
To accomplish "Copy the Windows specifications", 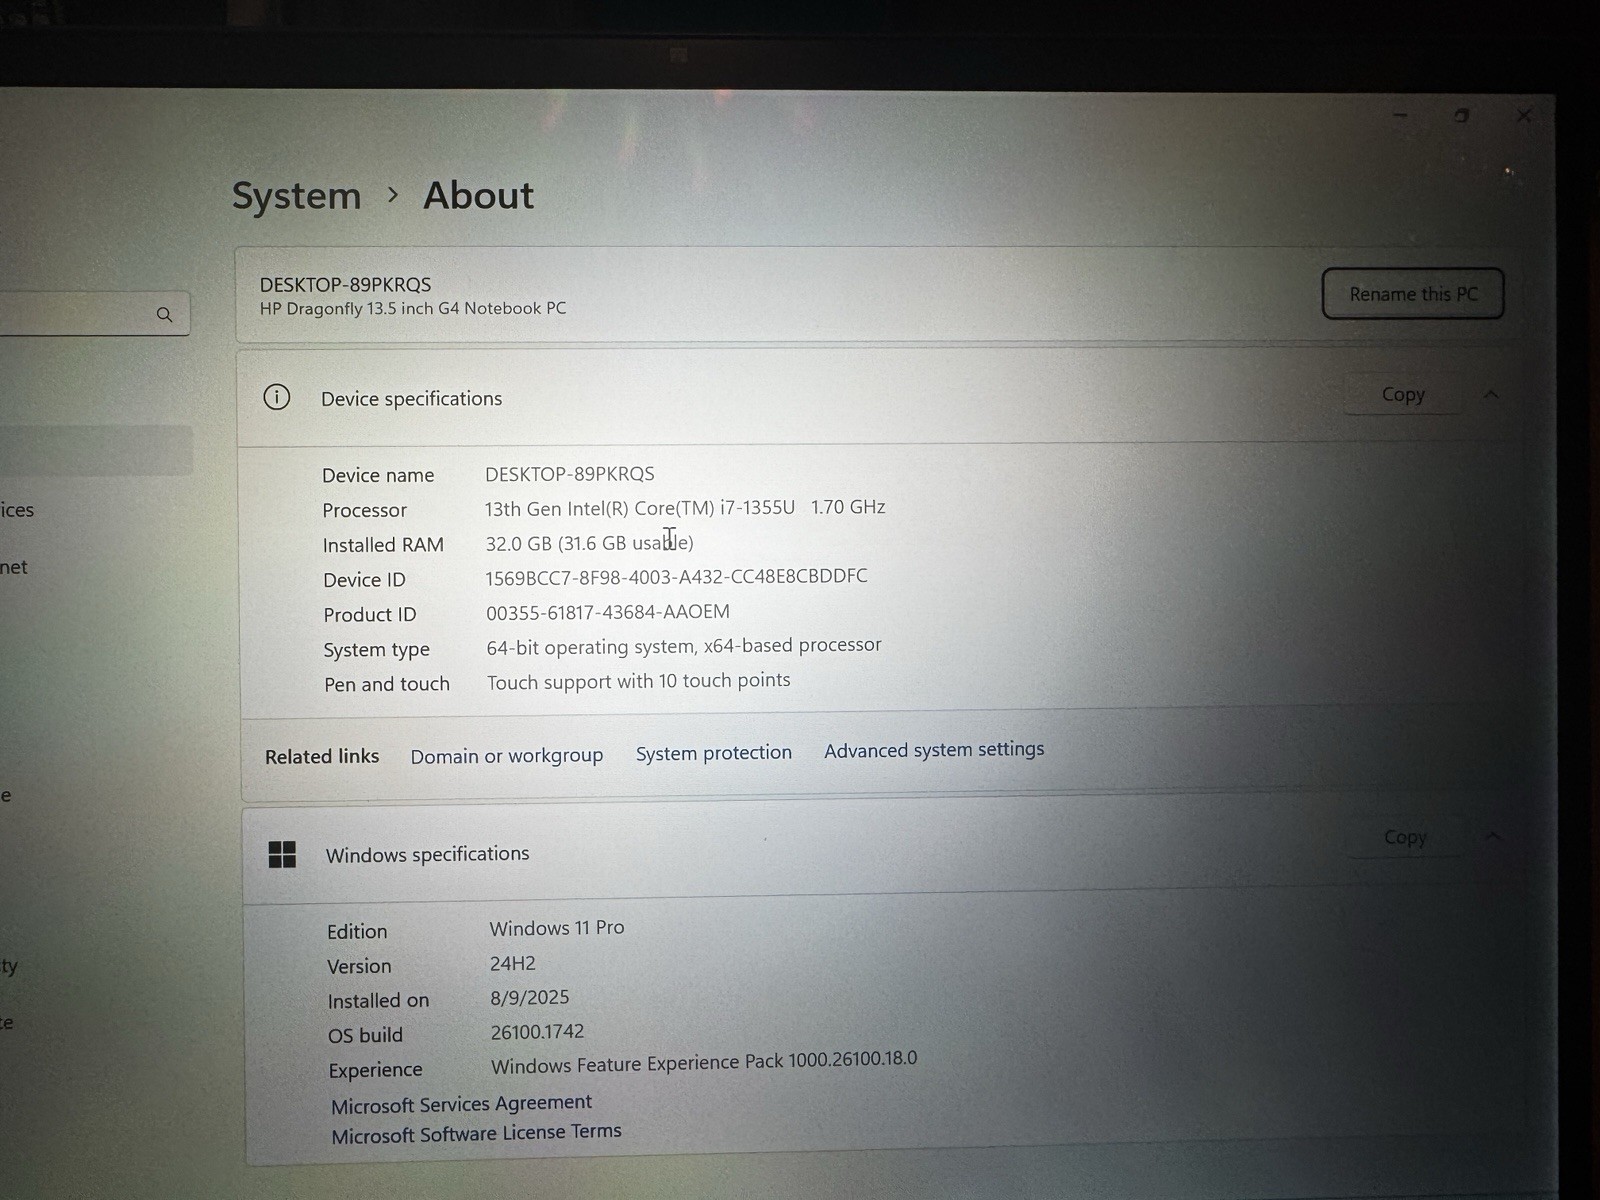I will [1405, 837].
